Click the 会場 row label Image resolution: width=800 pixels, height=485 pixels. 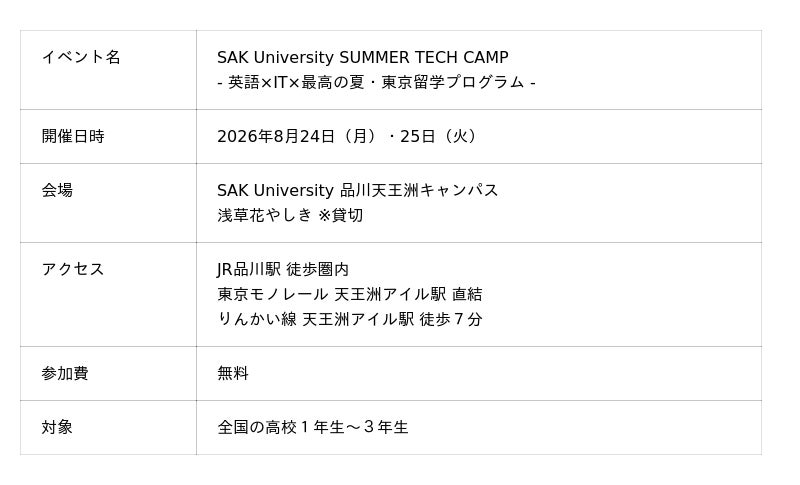coord(57,190)
